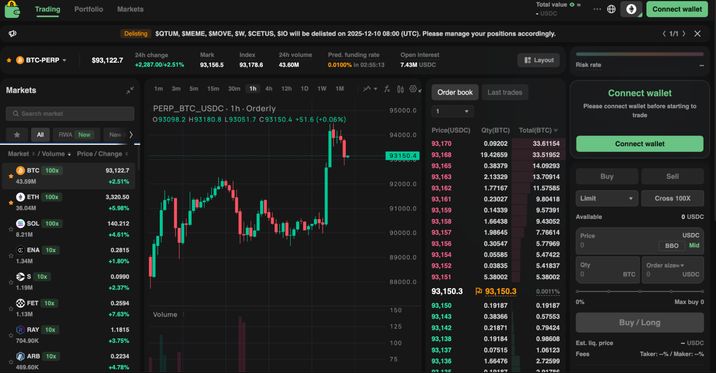The image size is (716, 373).
Task: Click the star favorites filter tab
Action: coord(17,135)
